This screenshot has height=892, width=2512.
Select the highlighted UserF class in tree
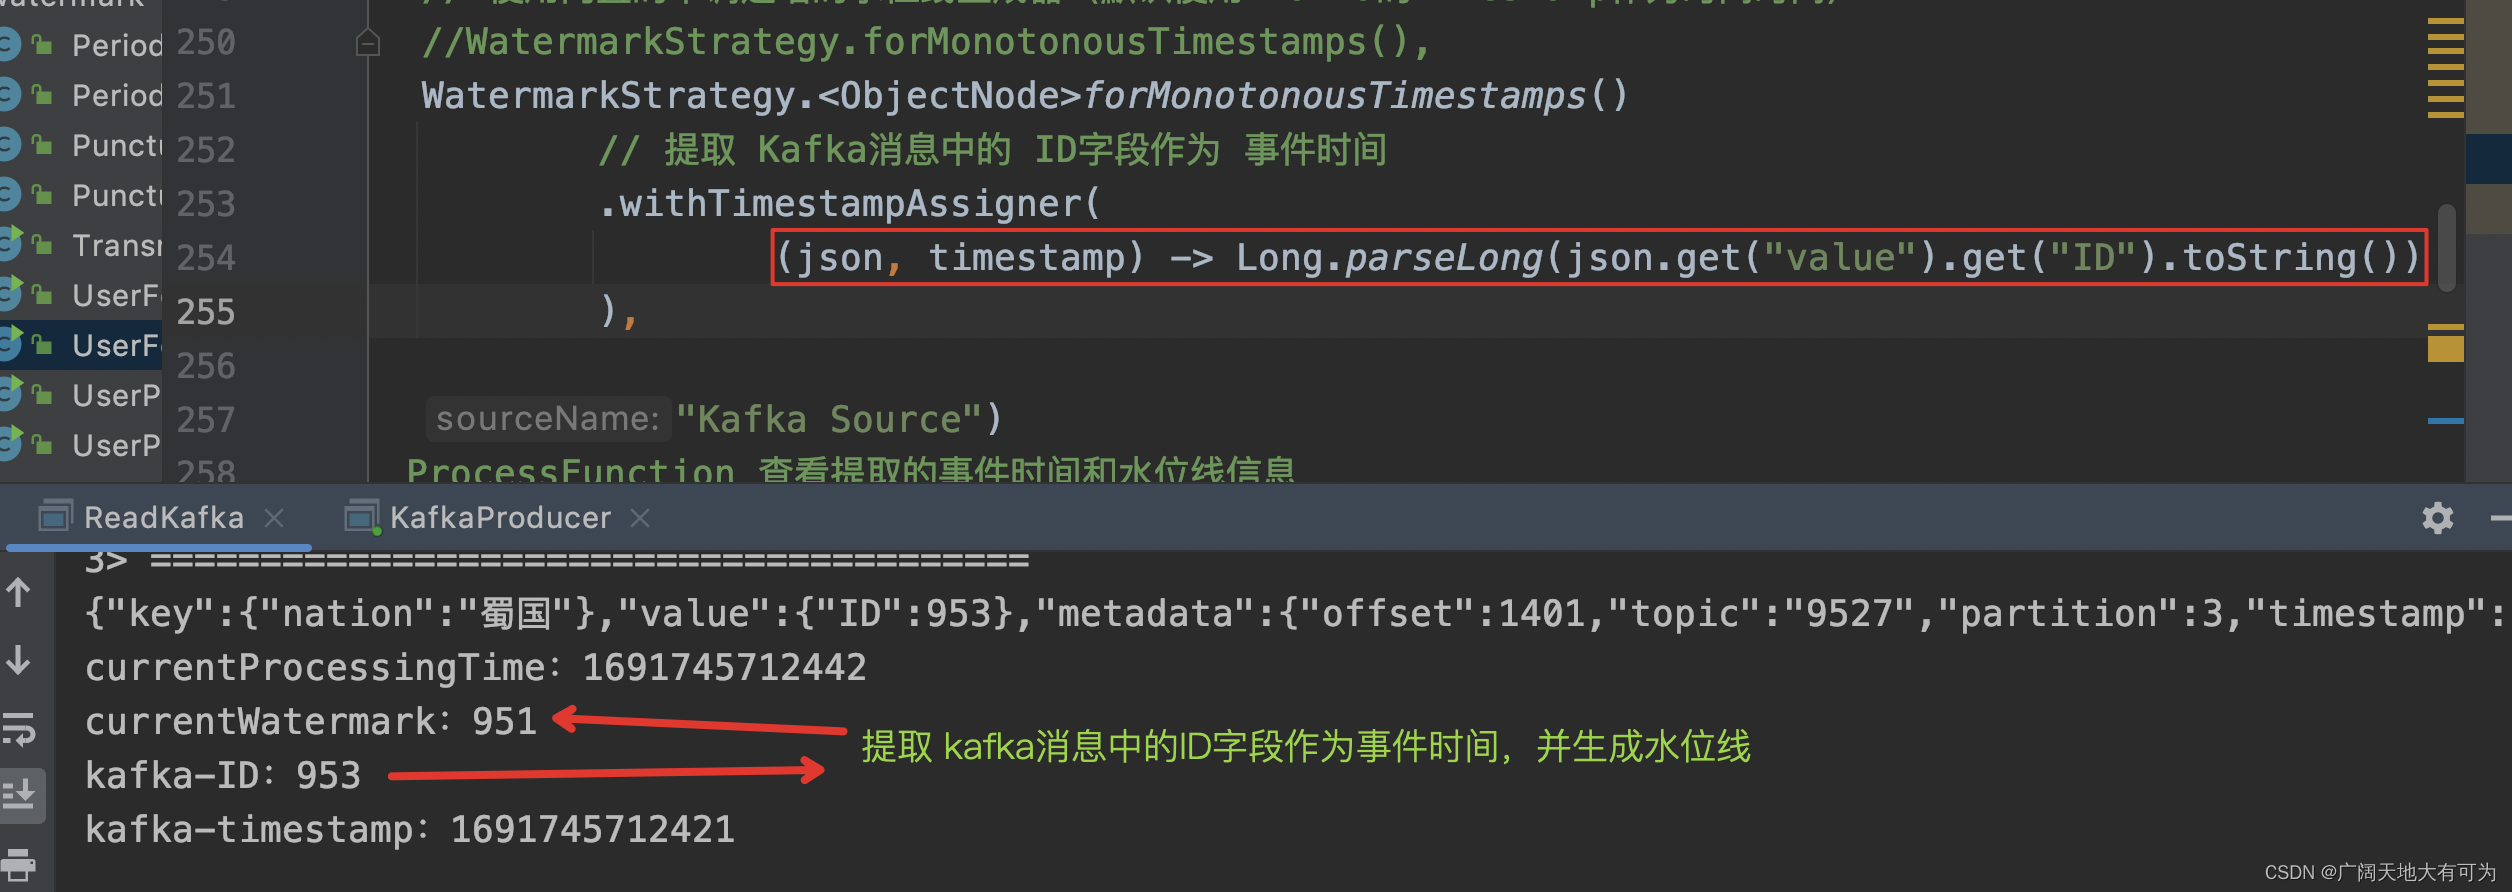point(116,345)
